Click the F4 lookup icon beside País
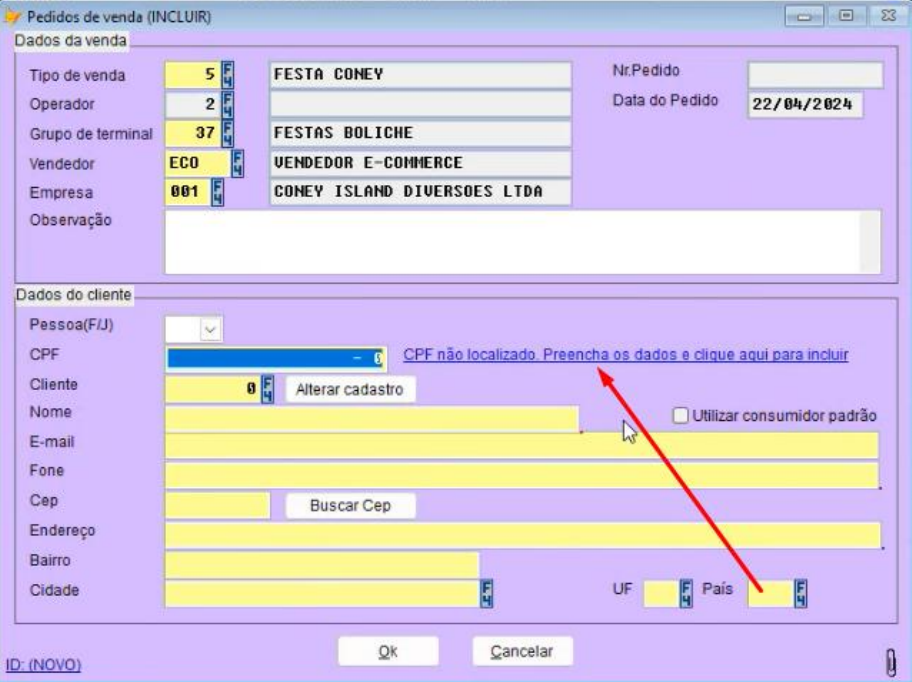This screenshot has width=912, height=682. point(800,594)
